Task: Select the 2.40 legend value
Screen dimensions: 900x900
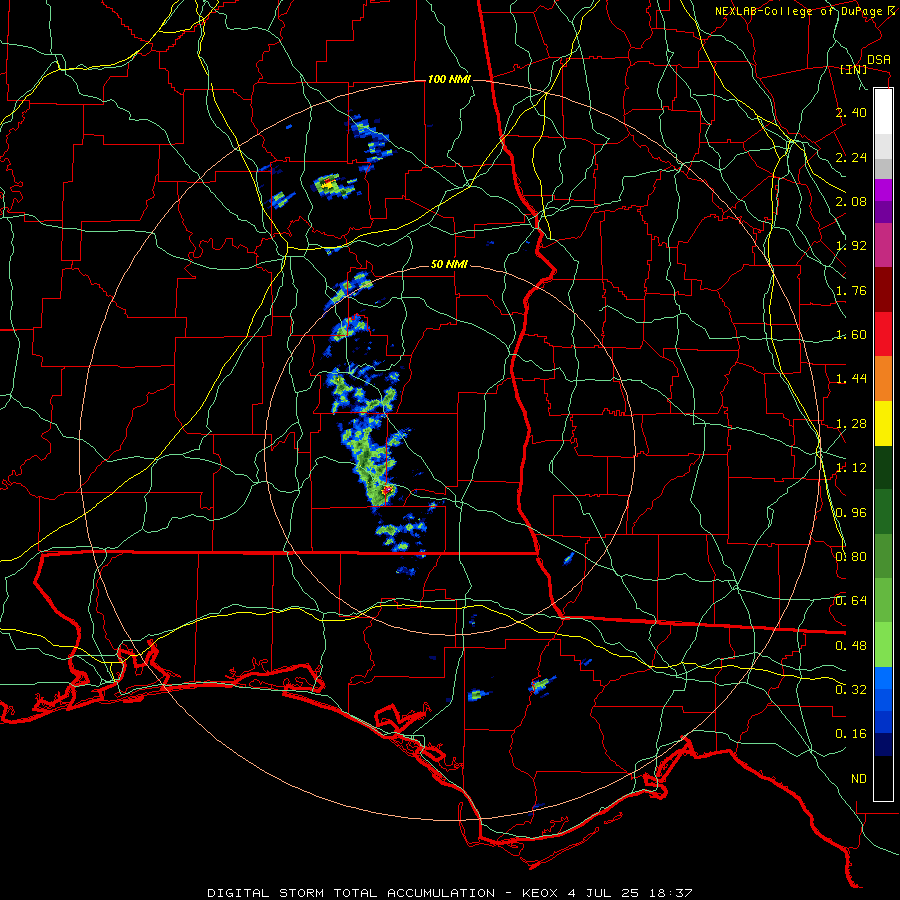Action: (x=851, y=112)
